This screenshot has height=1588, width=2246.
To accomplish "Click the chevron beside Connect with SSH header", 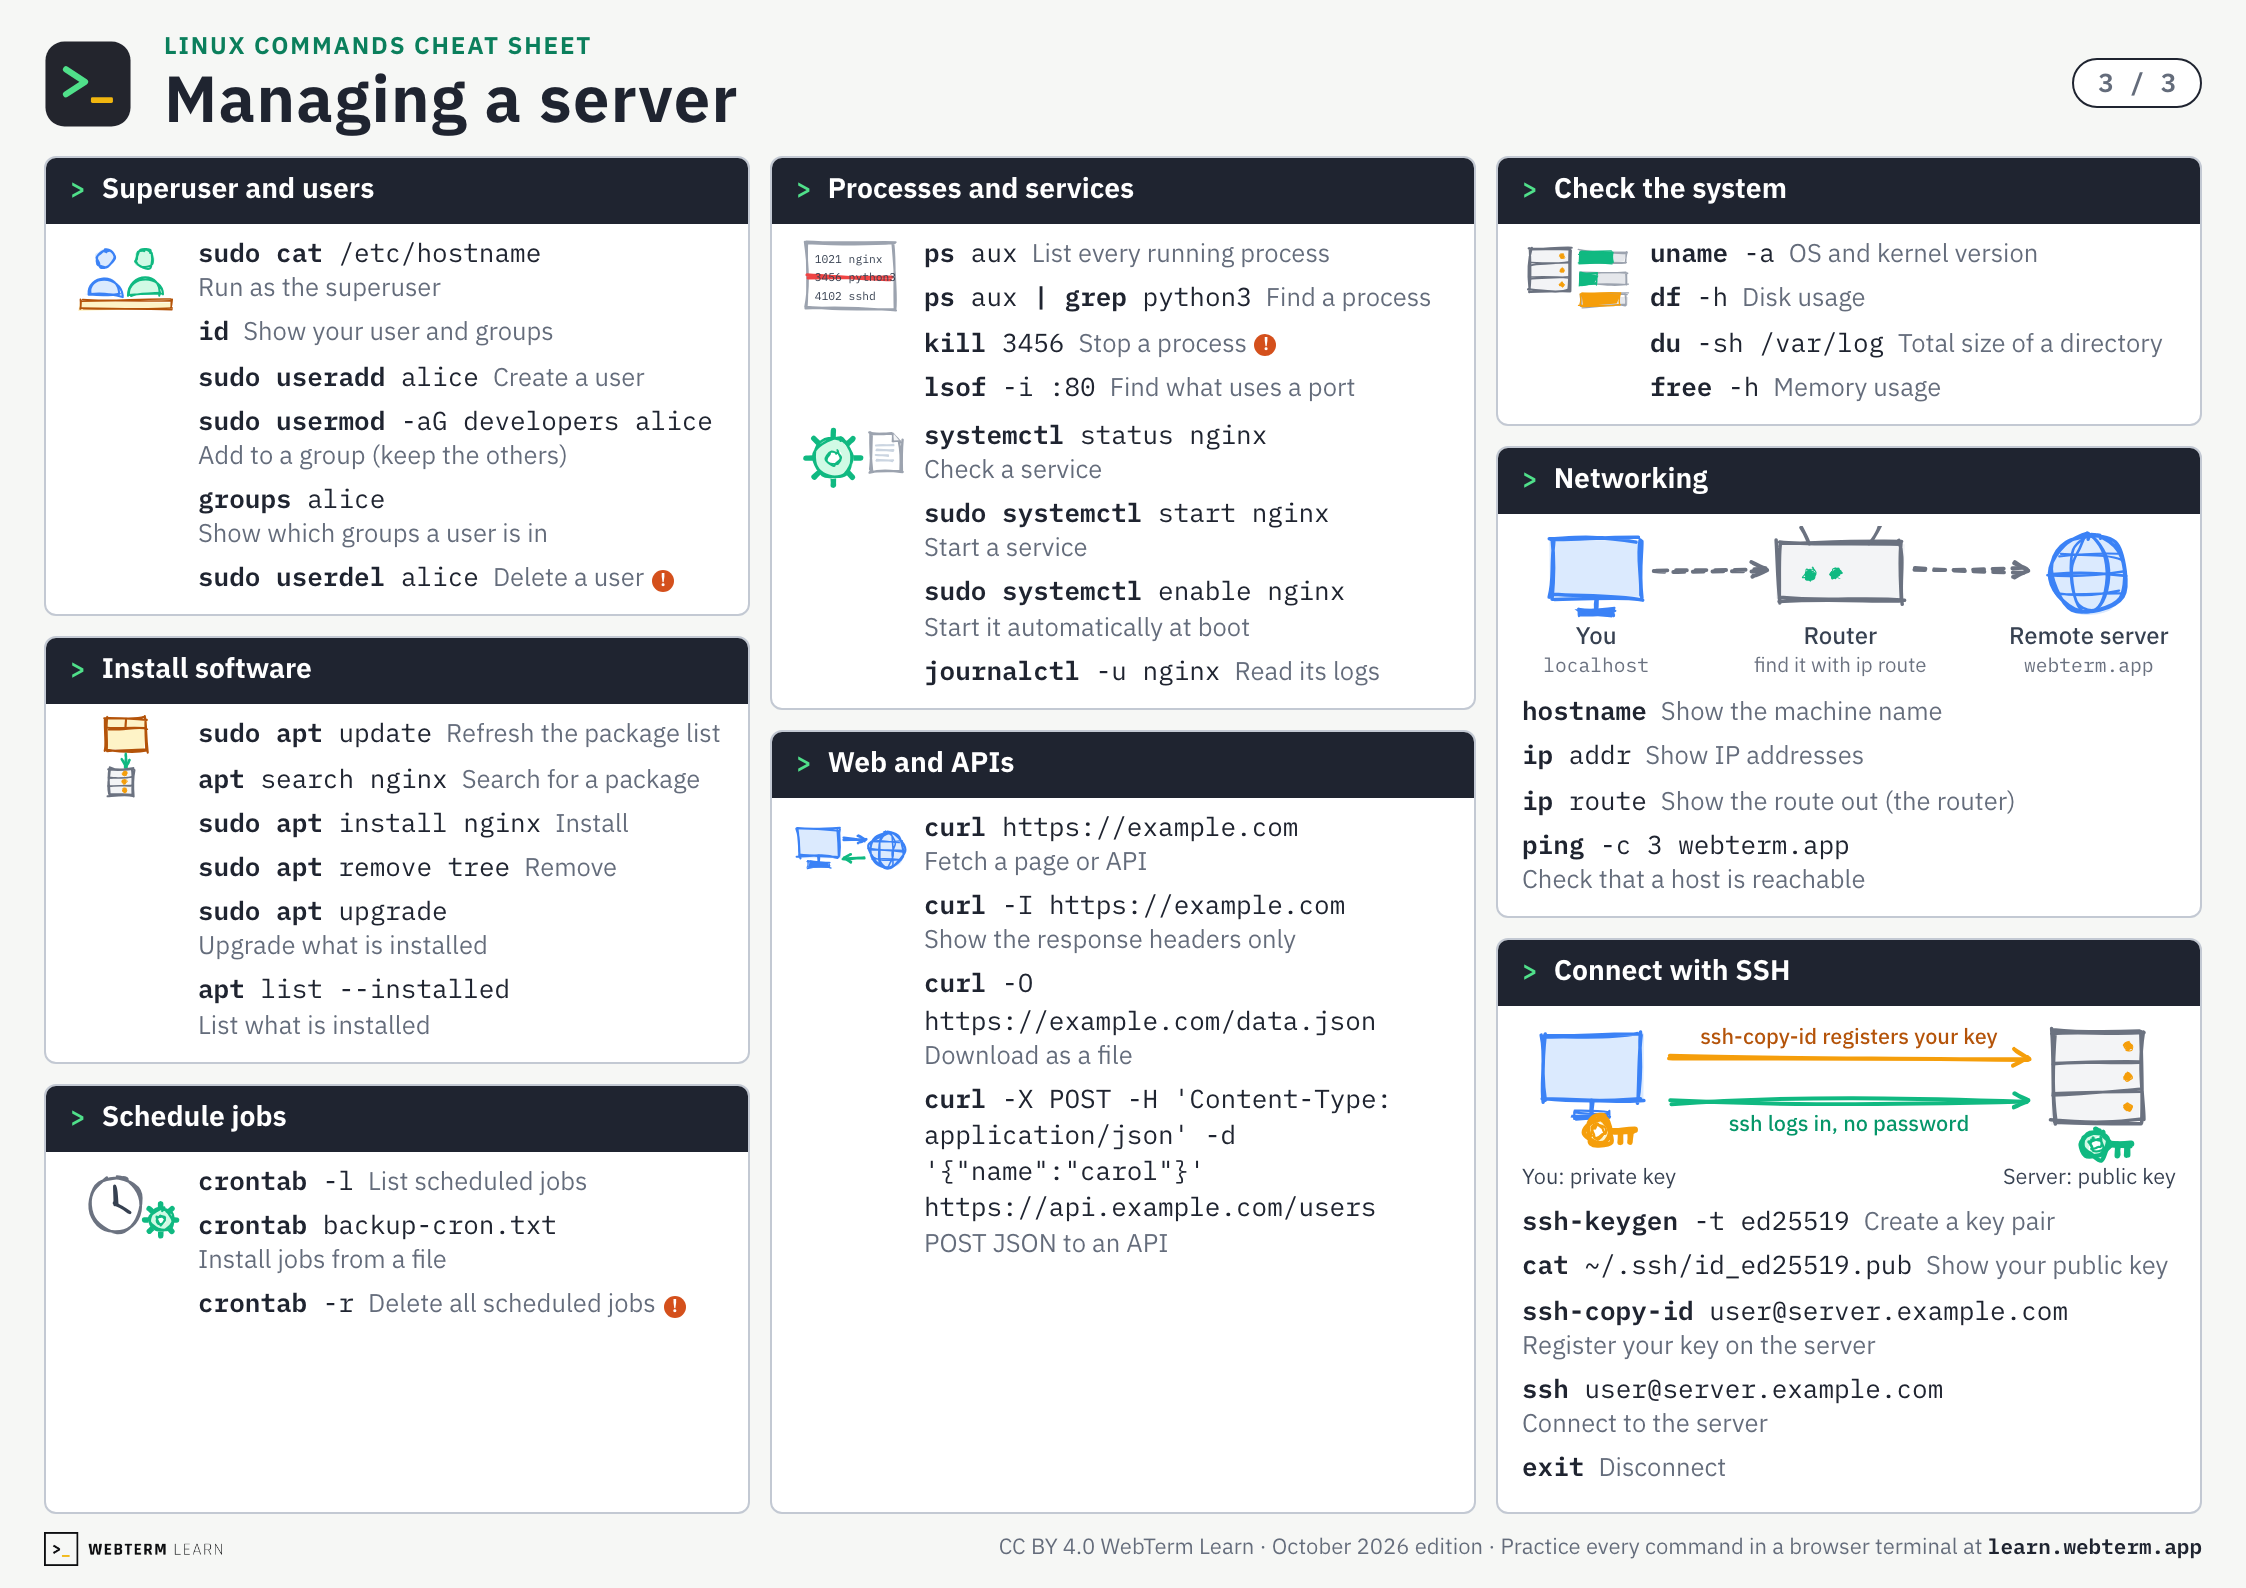I will coord(1530,972).
